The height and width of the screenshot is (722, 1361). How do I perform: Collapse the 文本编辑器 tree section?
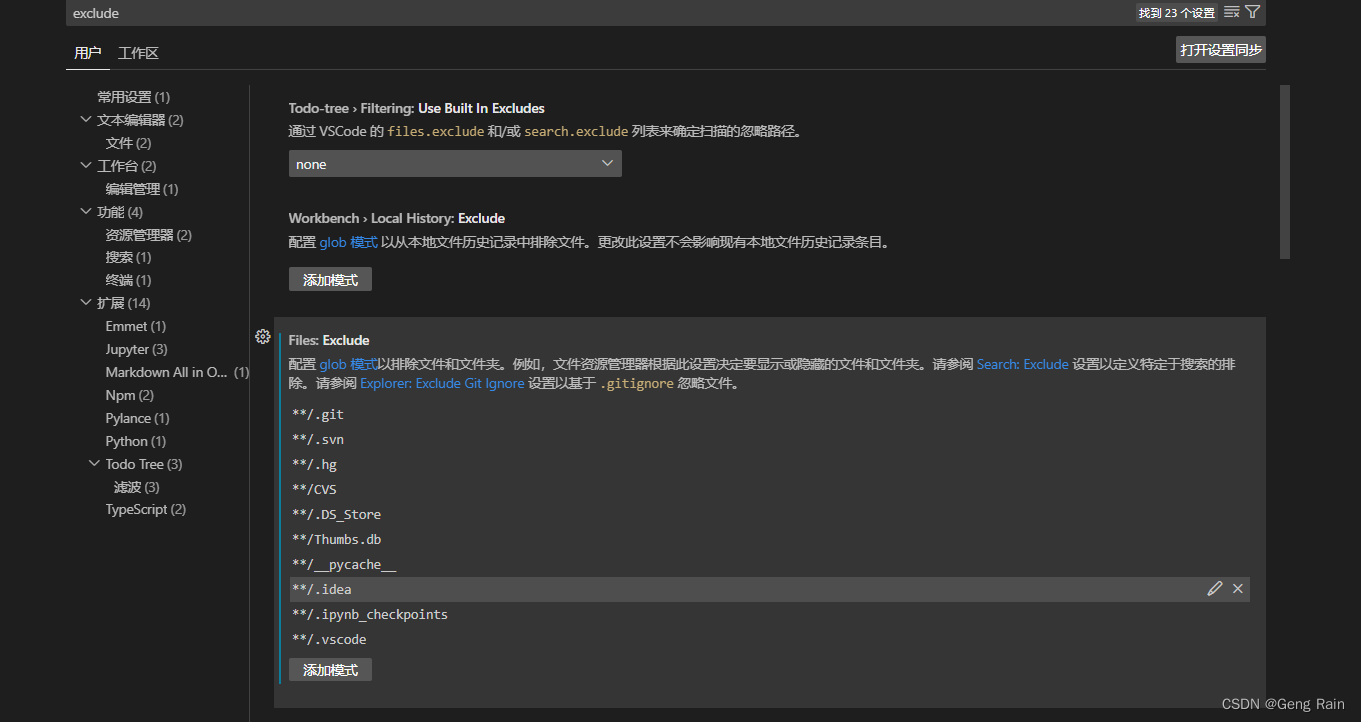tap(85, 120)
